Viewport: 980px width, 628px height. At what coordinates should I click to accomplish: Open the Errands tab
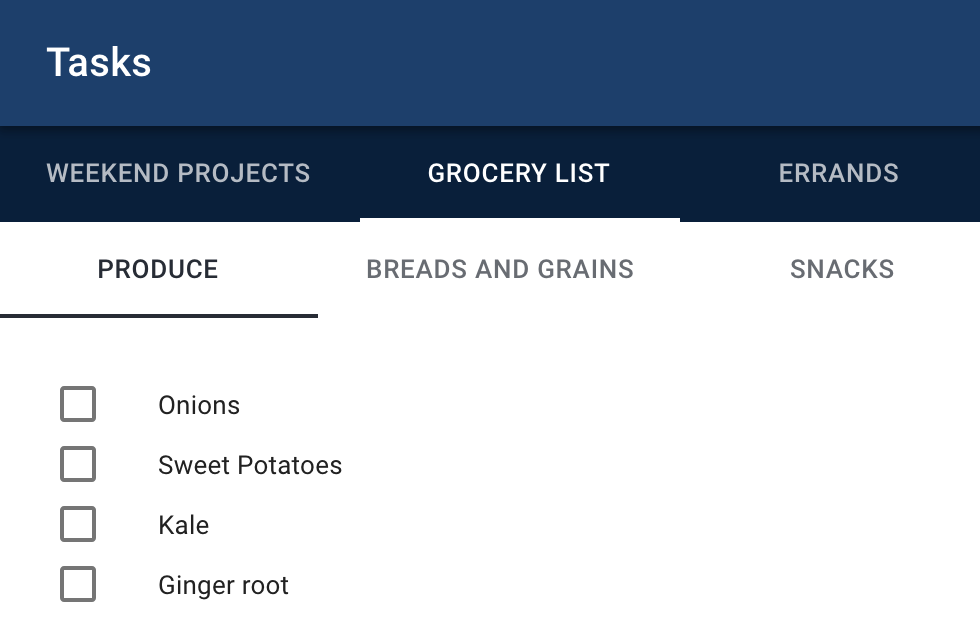point(838,173)
